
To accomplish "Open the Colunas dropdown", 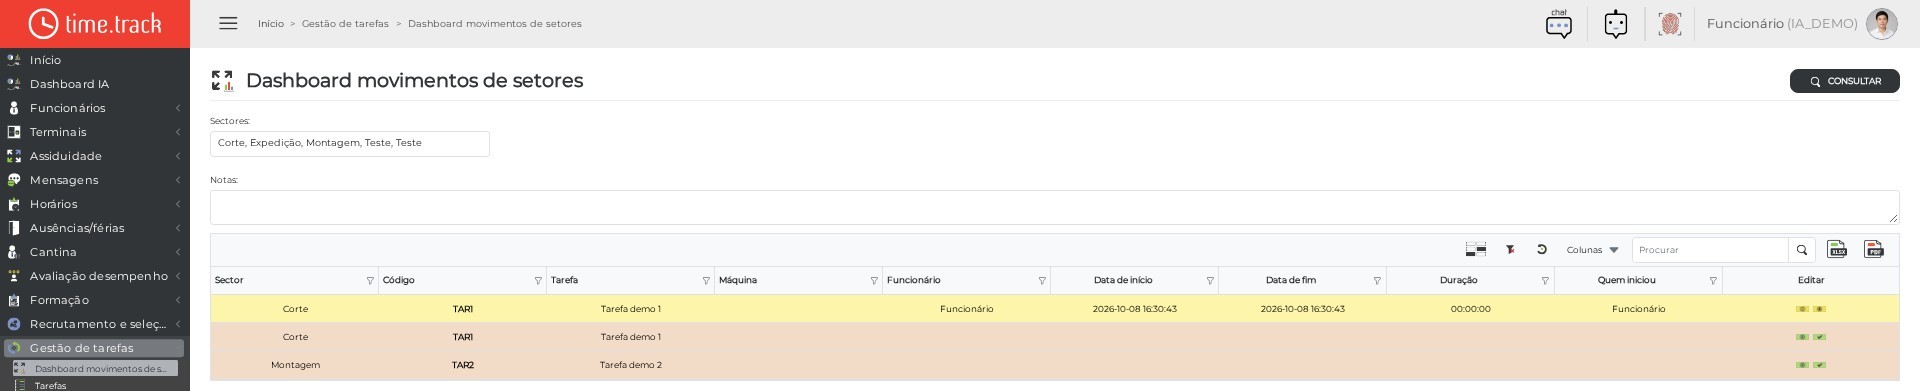I will (1592, 250).
